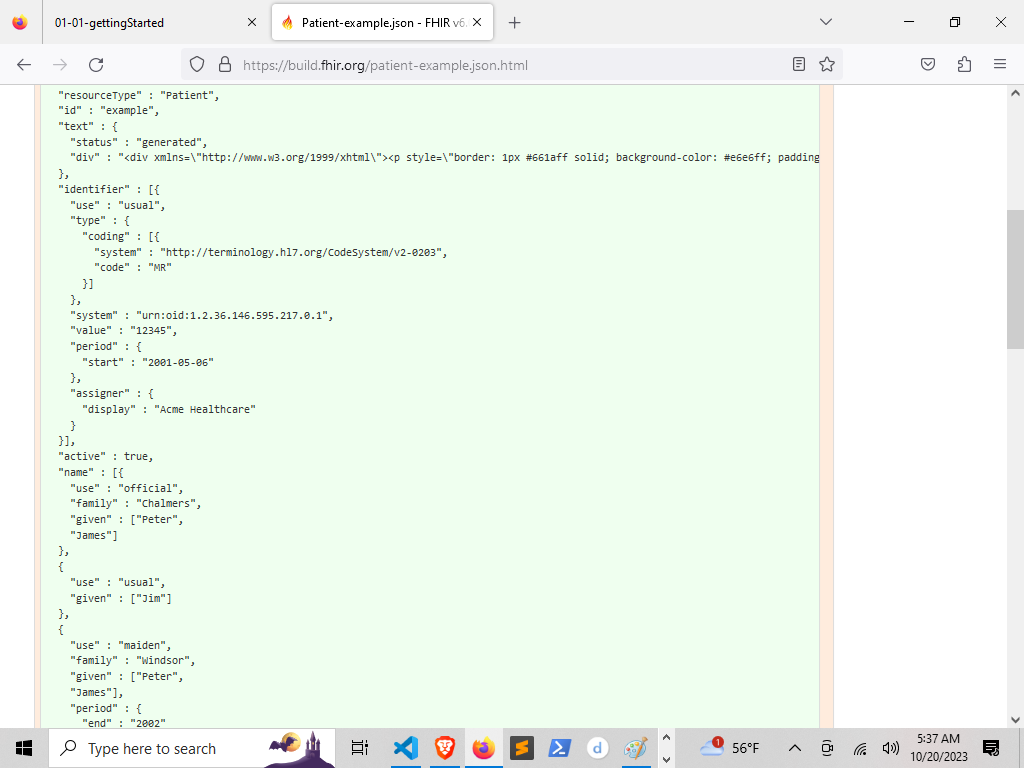
Task: Open the white 'd' app on taskbar
Action: pos(598,748)
